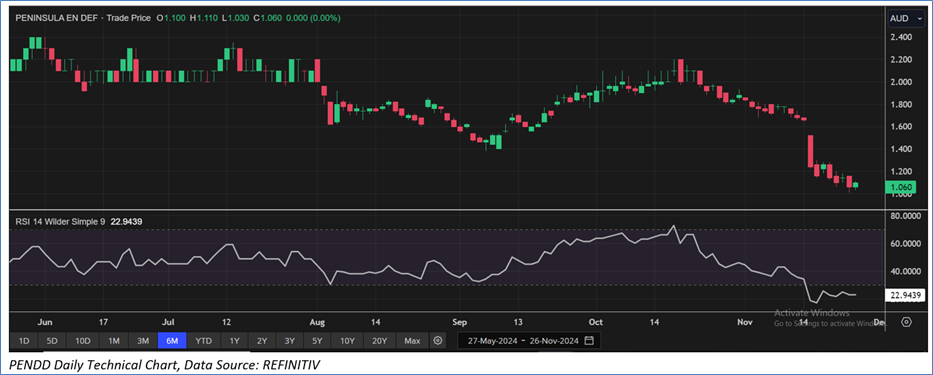Open the calendar date picker icon
Viewport: 933px width, 375px height.
point(589,340)
